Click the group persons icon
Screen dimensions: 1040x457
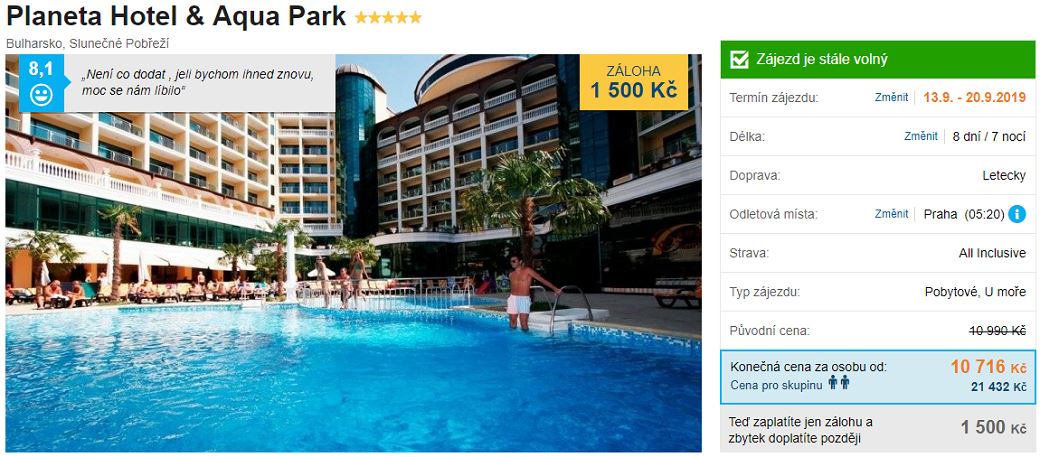pos(838,383)
